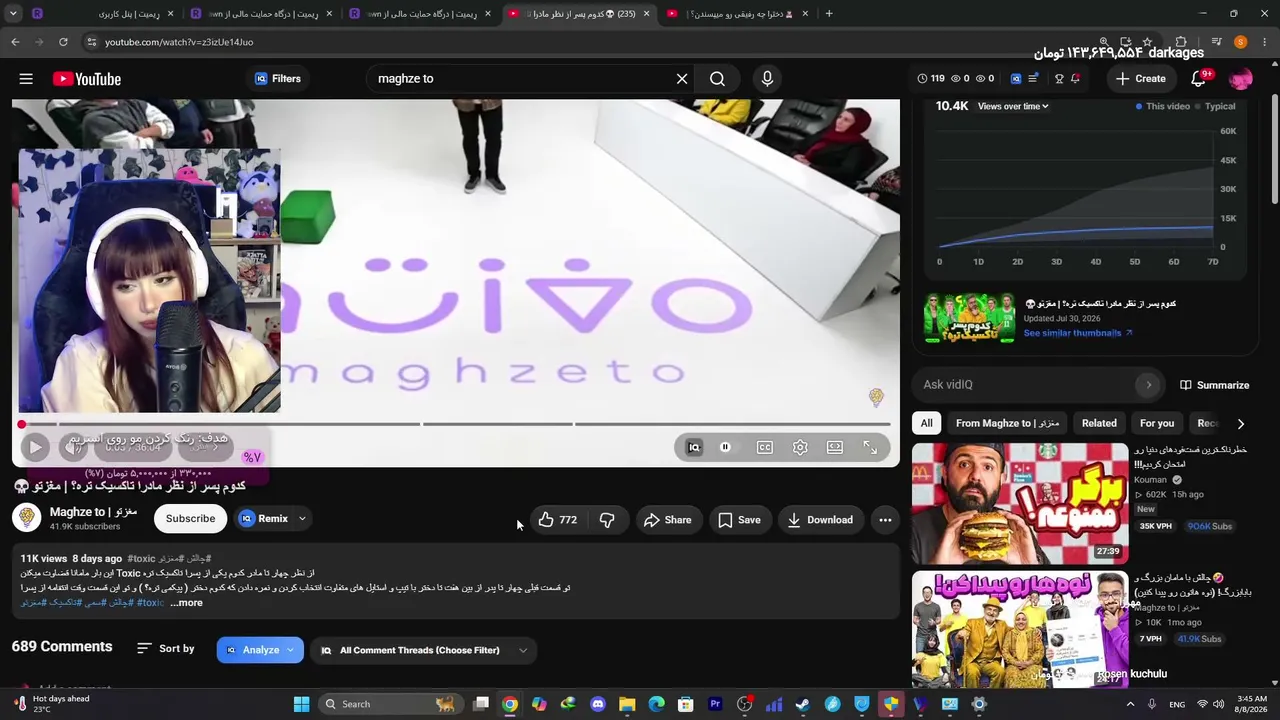The image size is (1280, 720).
Task: Like the video
Action: 557,520
